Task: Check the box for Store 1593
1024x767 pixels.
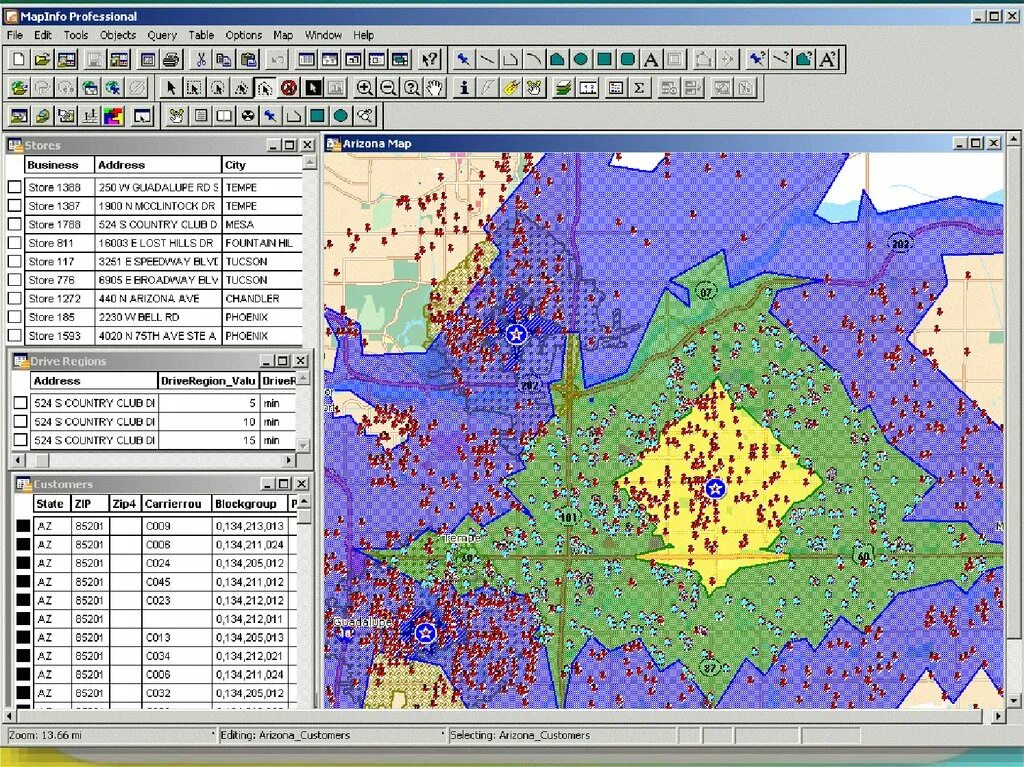Action: [14, 335]
